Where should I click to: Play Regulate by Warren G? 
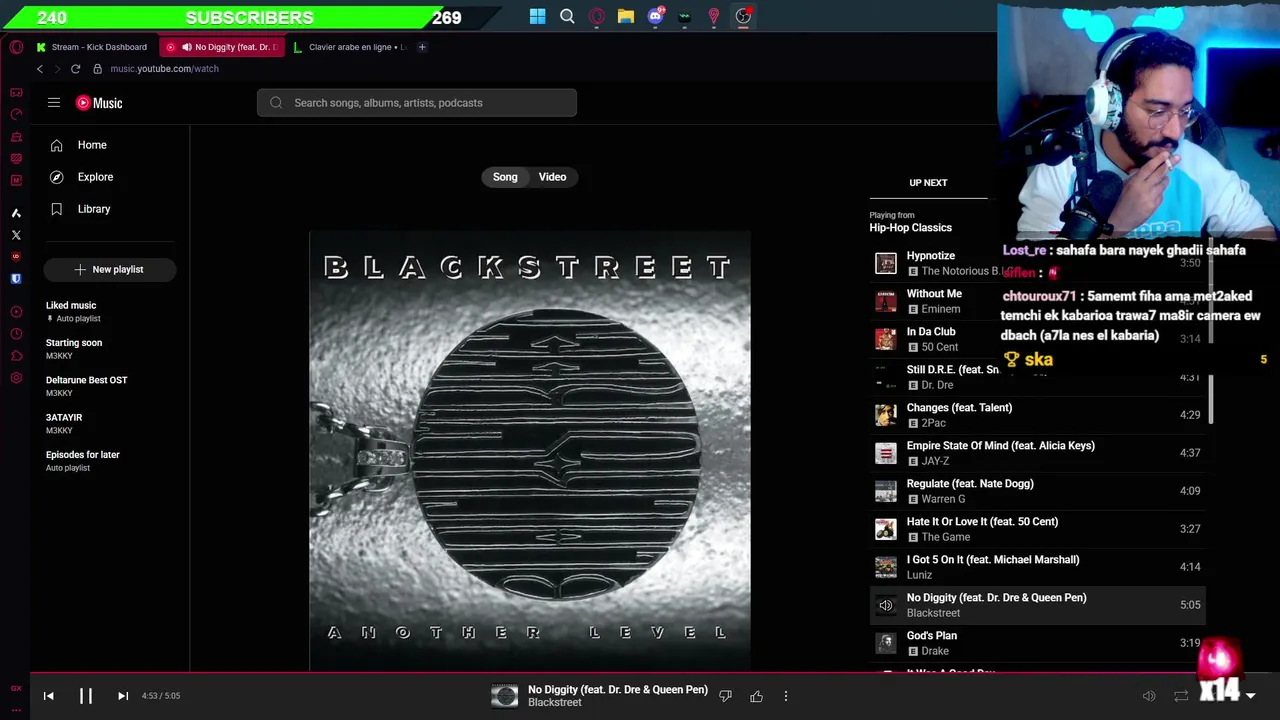(1037, 491)
